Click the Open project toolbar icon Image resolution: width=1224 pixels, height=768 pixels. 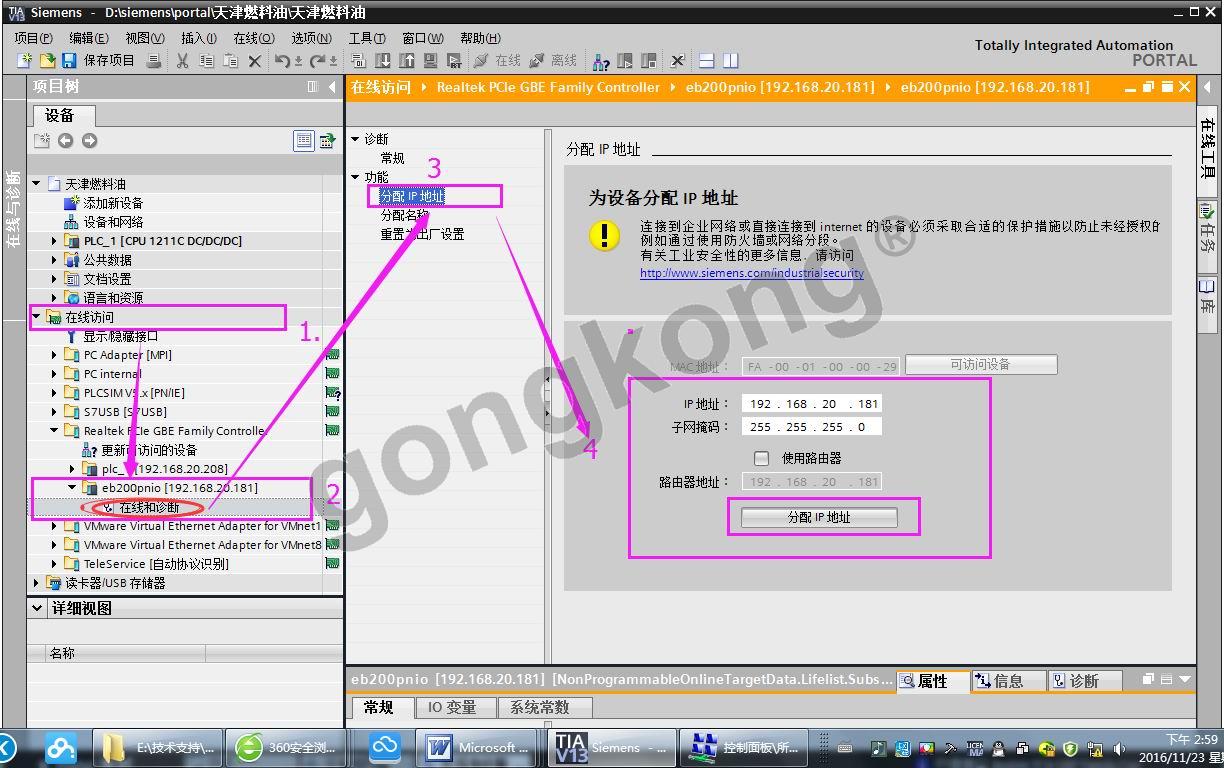point(47,61)
